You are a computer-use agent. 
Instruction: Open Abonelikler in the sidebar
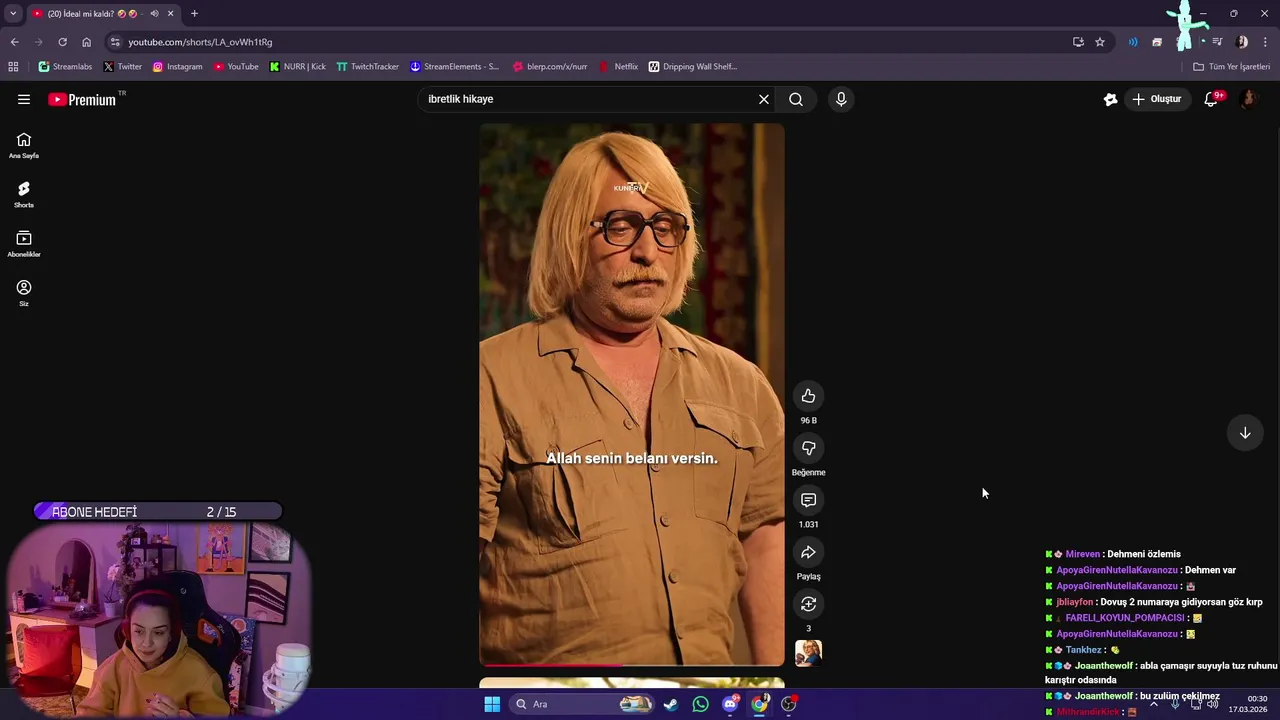coord(24,243)
